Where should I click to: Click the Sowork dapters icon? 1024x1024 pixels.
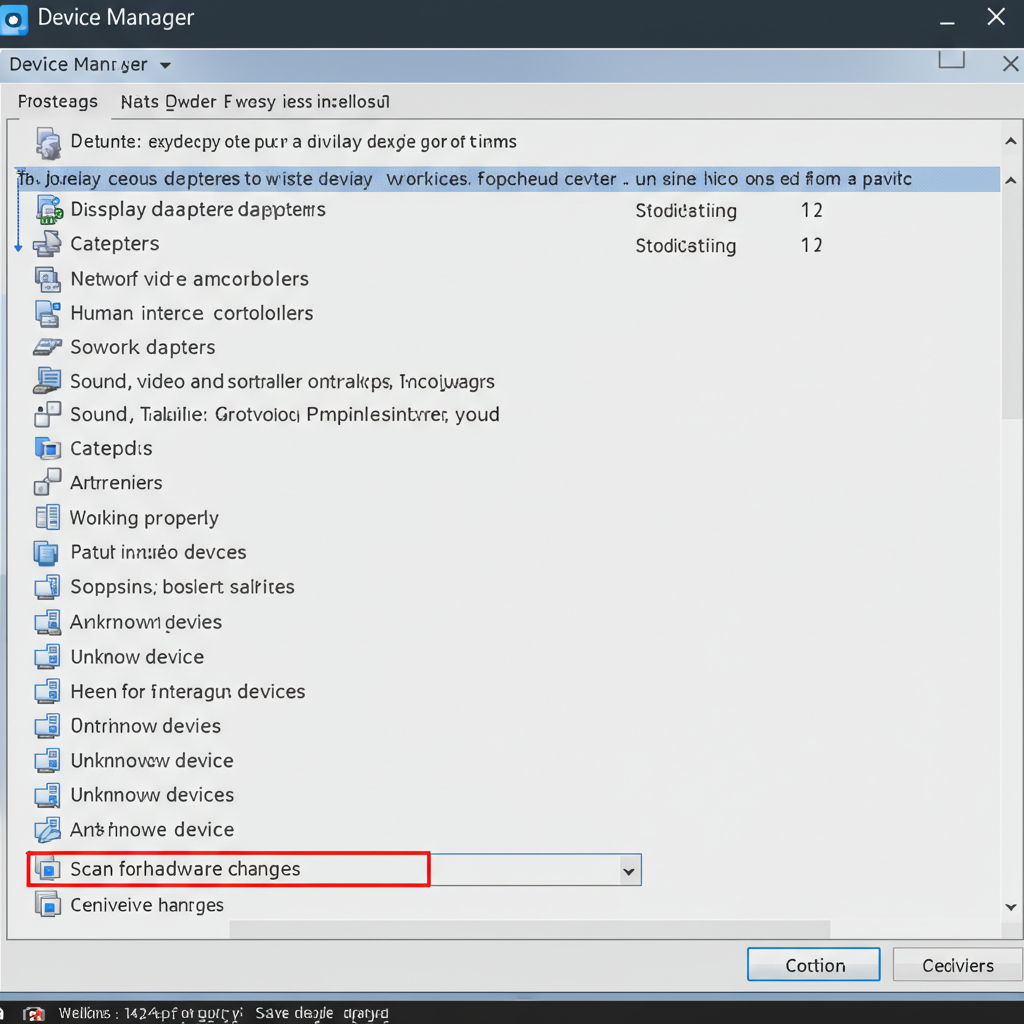(x=48, y=347)
